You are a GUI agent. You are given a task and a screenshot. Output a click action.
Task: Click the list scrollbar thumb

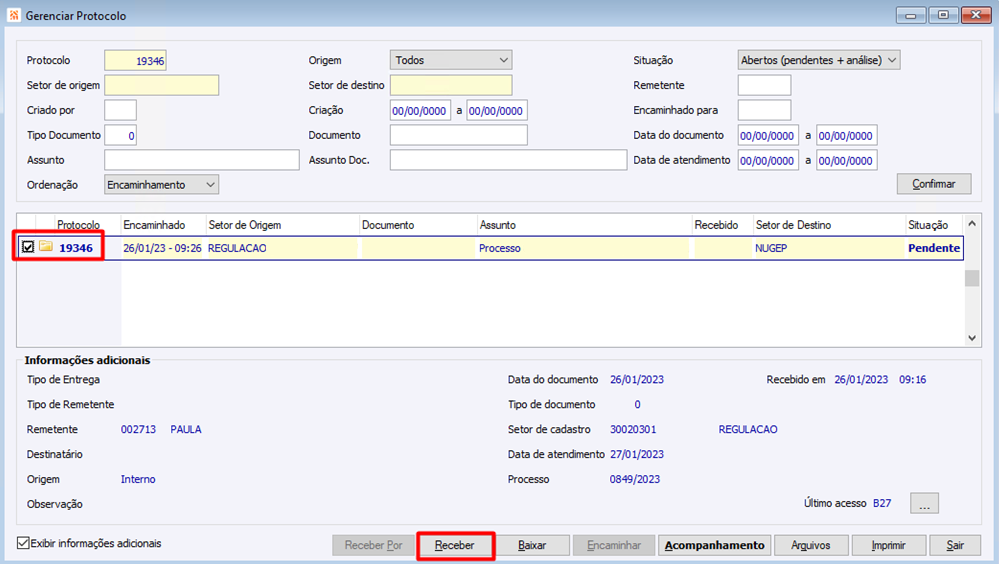coord(972,278)
